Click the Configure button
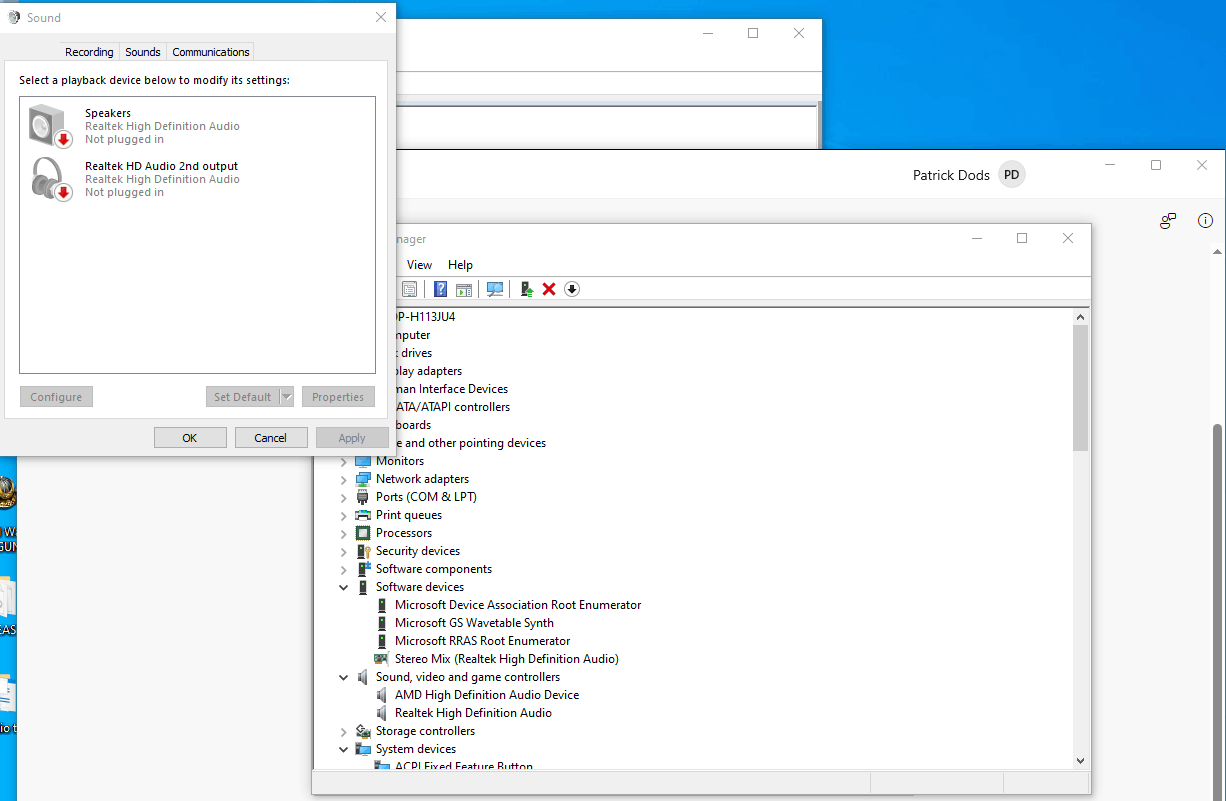Image resolution: width=1226 pixels, height=801 pixels. pyautogui.click(x=56, y=397)
